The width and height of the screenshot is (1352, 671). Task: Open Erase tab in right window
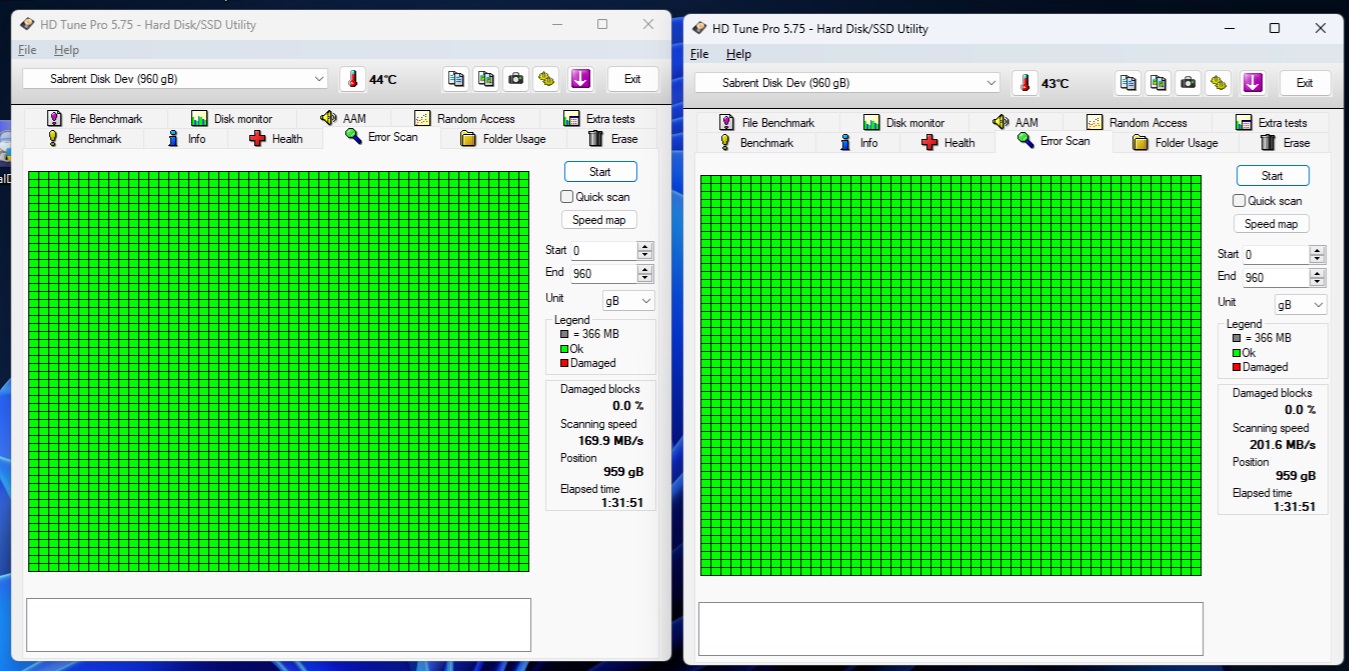[1284, 143]
